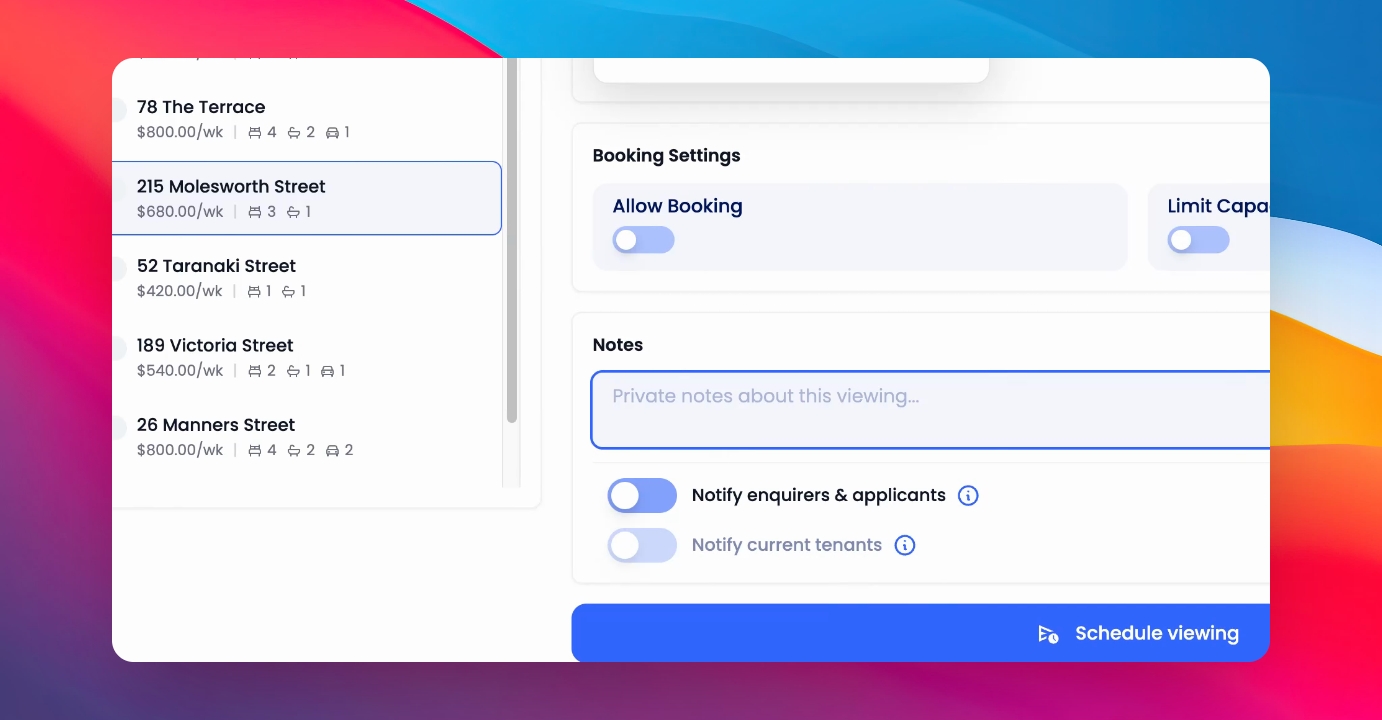Click bedroom icon for 189 Victoria Street
The height and width of the screenshot is (720, 1382).
click(255, 371)
